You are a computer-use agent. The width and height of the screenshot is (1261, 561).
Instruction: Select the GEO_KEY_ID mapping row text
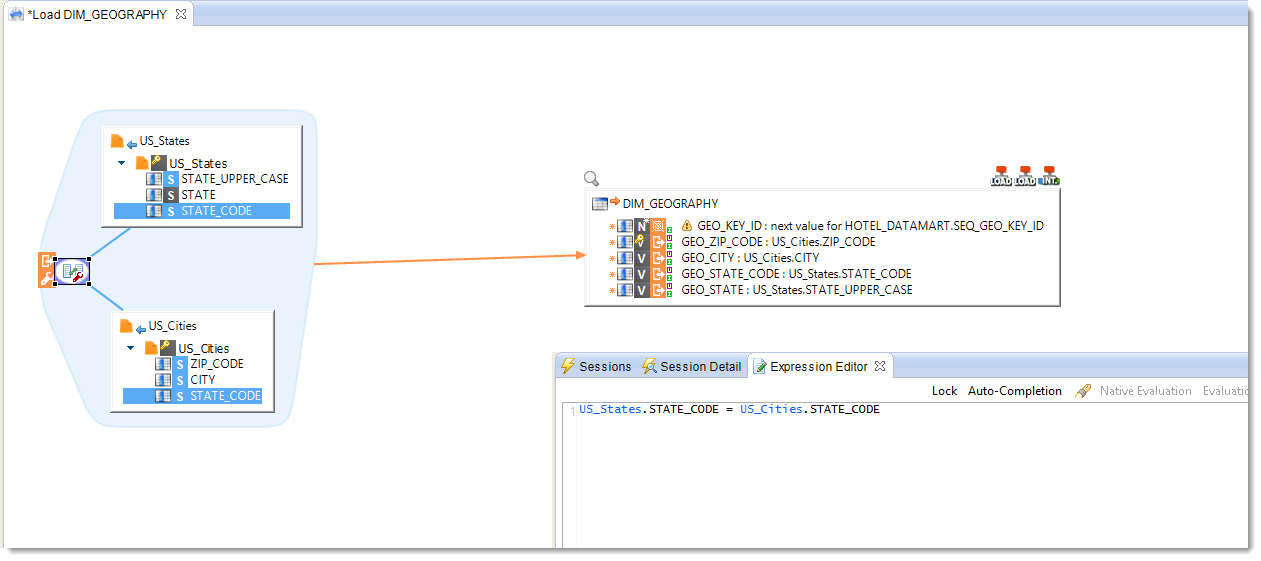870,226
